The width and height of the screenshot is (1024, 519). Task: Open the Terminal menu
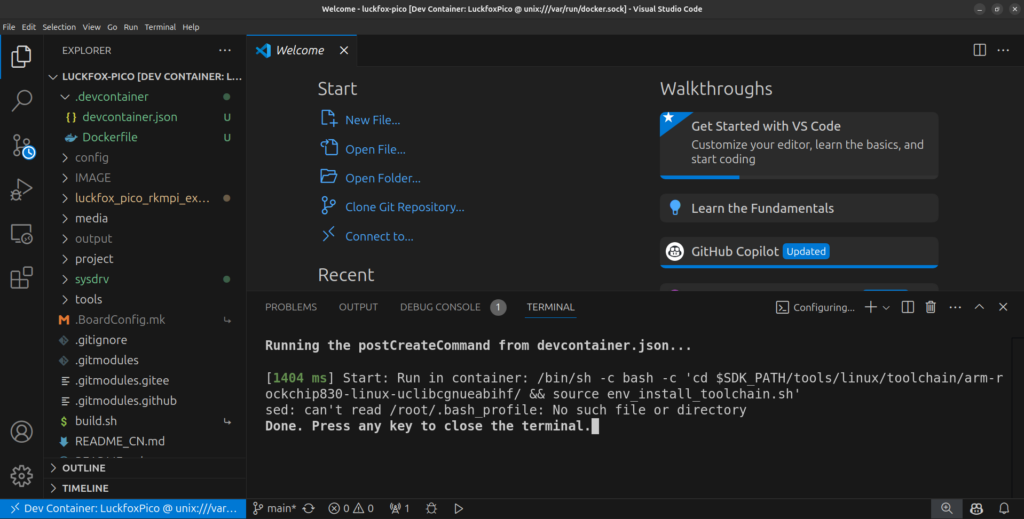click(160, 27)
